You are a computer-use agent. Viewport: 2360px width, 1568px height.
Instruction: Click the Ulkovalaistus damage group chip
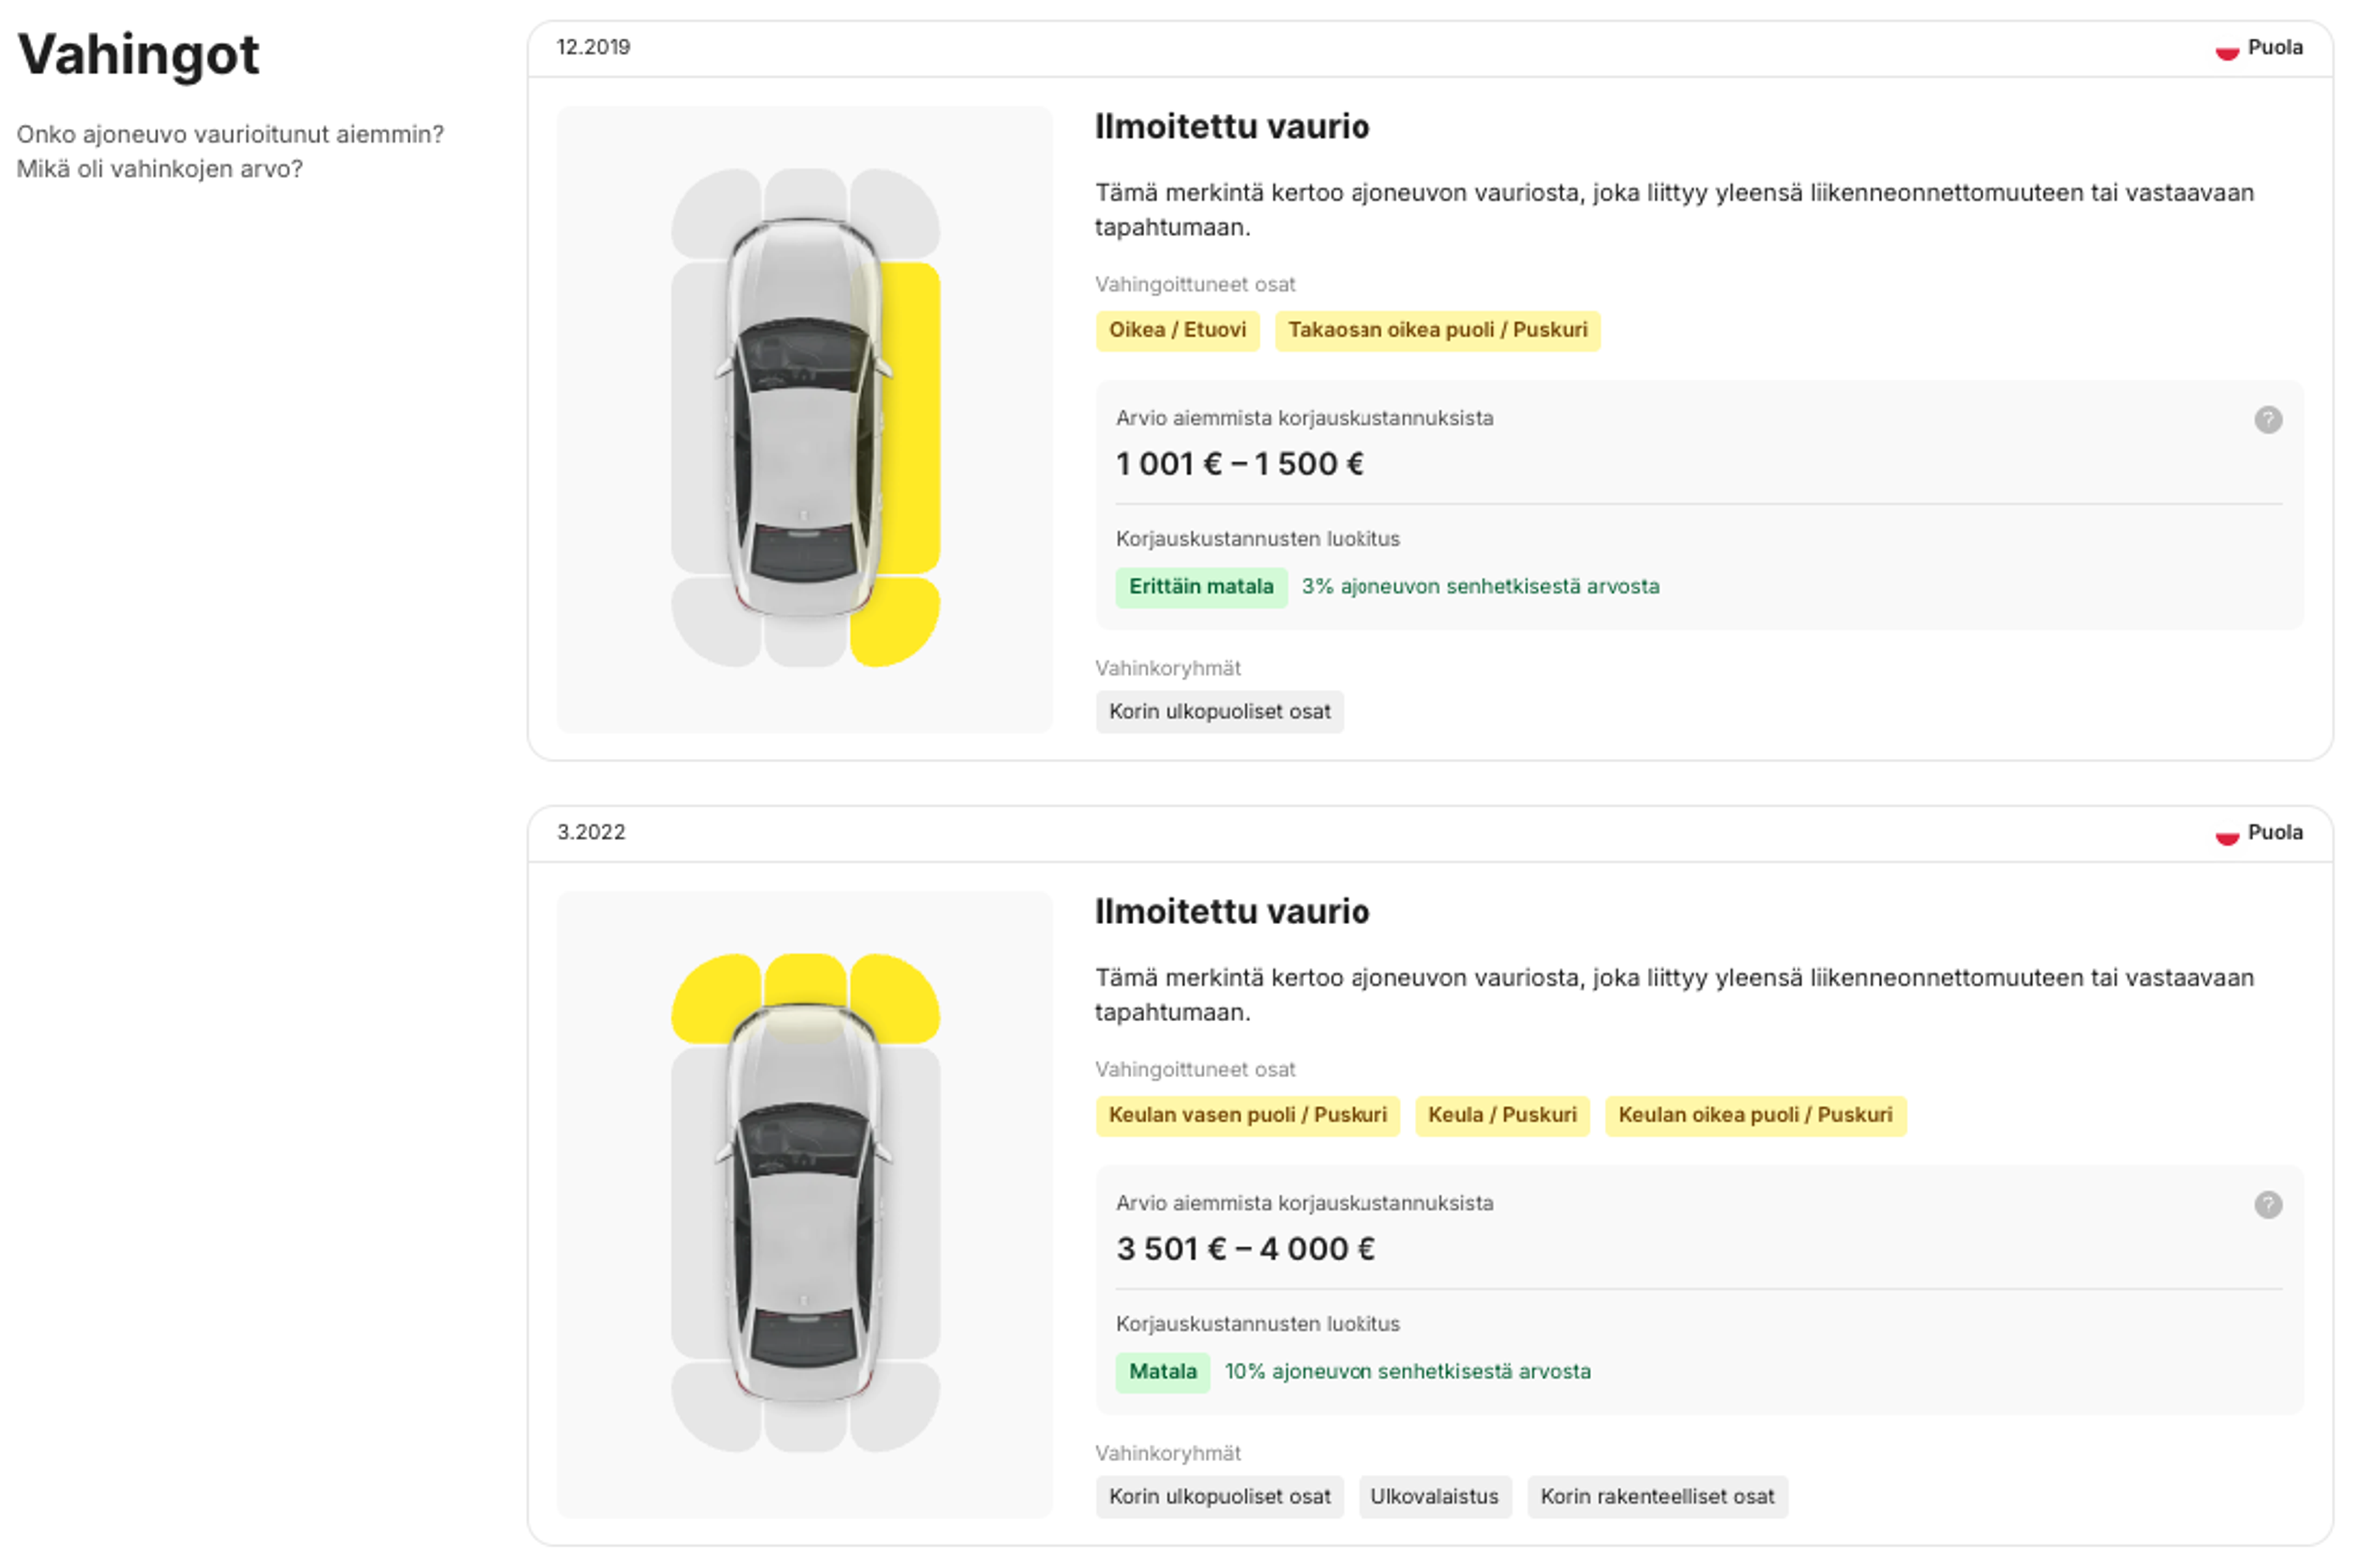1434,1497
